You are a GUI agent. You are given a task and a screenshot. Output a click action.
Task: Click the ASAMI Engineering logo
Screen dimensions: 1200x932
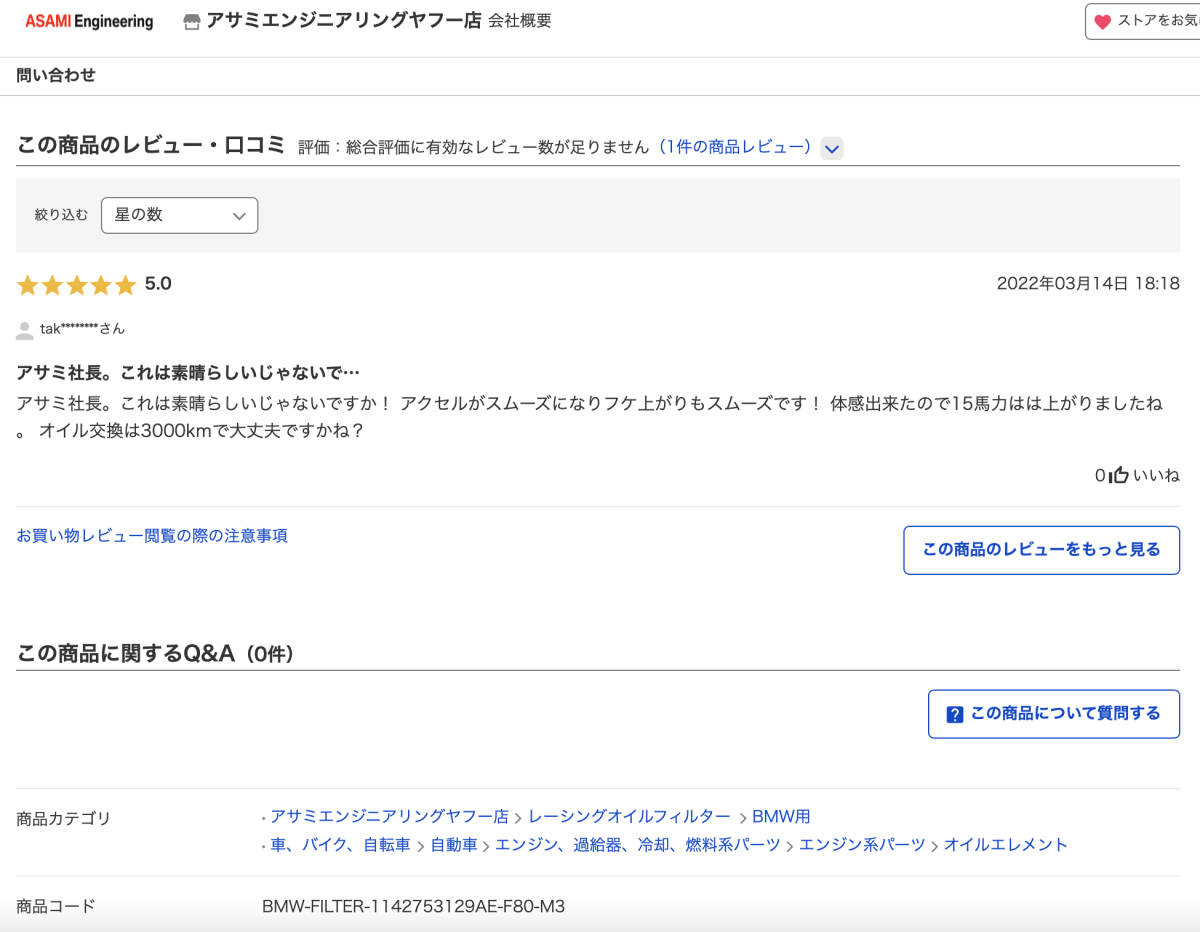coord(88,20)
